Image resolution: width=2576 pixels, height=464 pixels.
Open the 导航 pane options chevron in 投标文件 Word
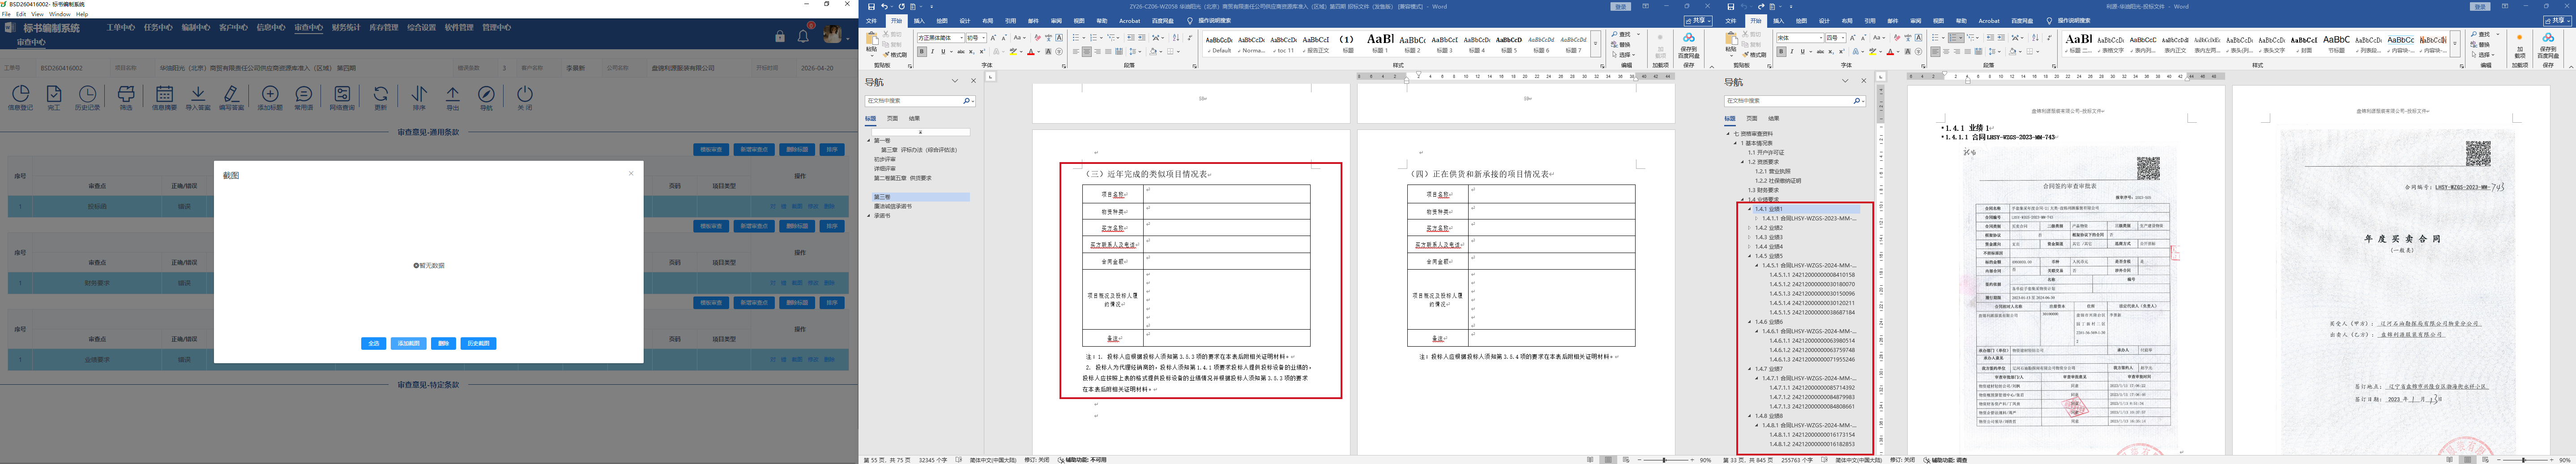1846,81
